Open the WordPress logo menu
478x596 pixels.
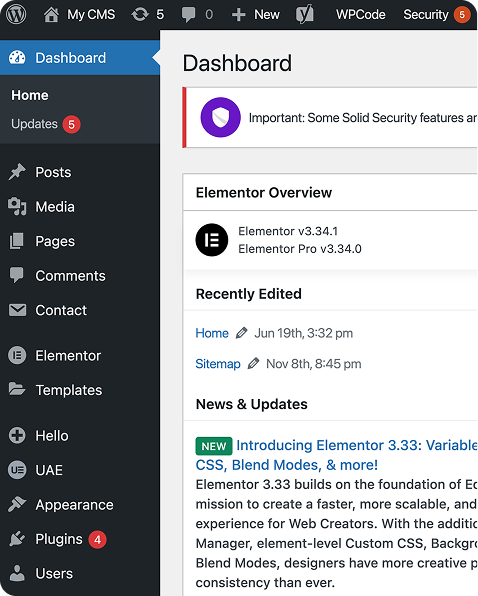16,14
